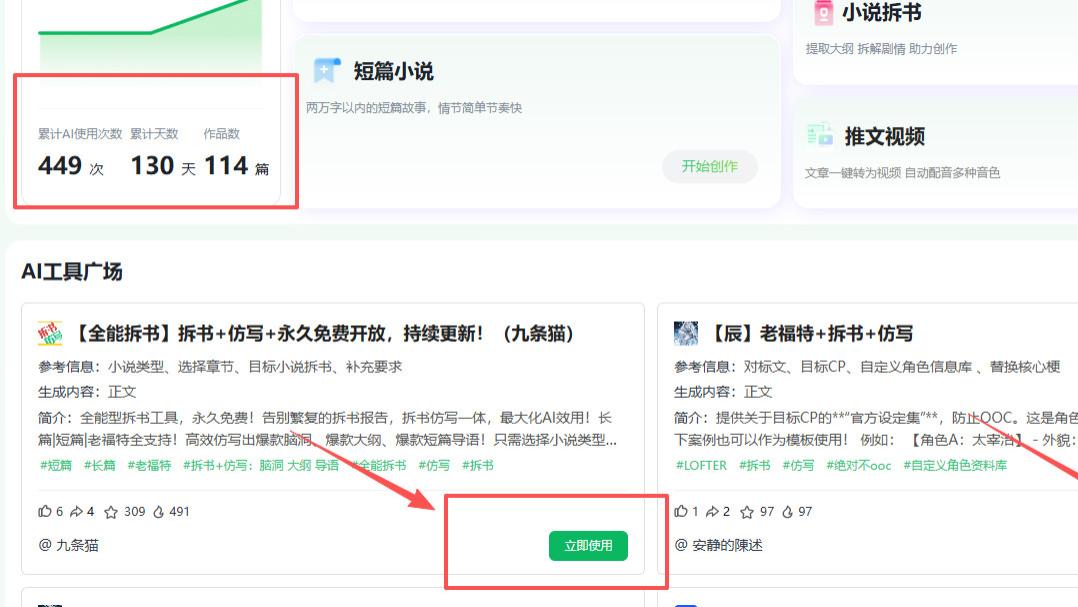Click the thumbs-up icon on 全能拆书 card
Viewport: 1078px width, 607px height.
point(43,511)
